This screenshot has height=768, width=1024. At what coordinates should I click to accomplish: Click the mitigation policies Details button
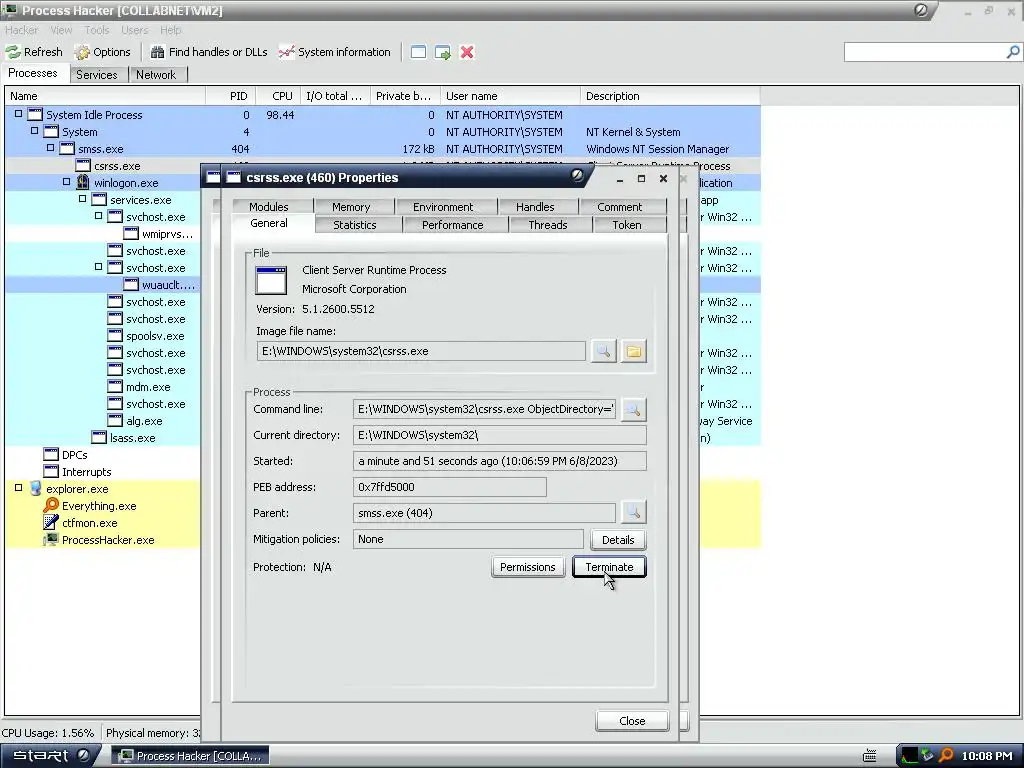618,539
